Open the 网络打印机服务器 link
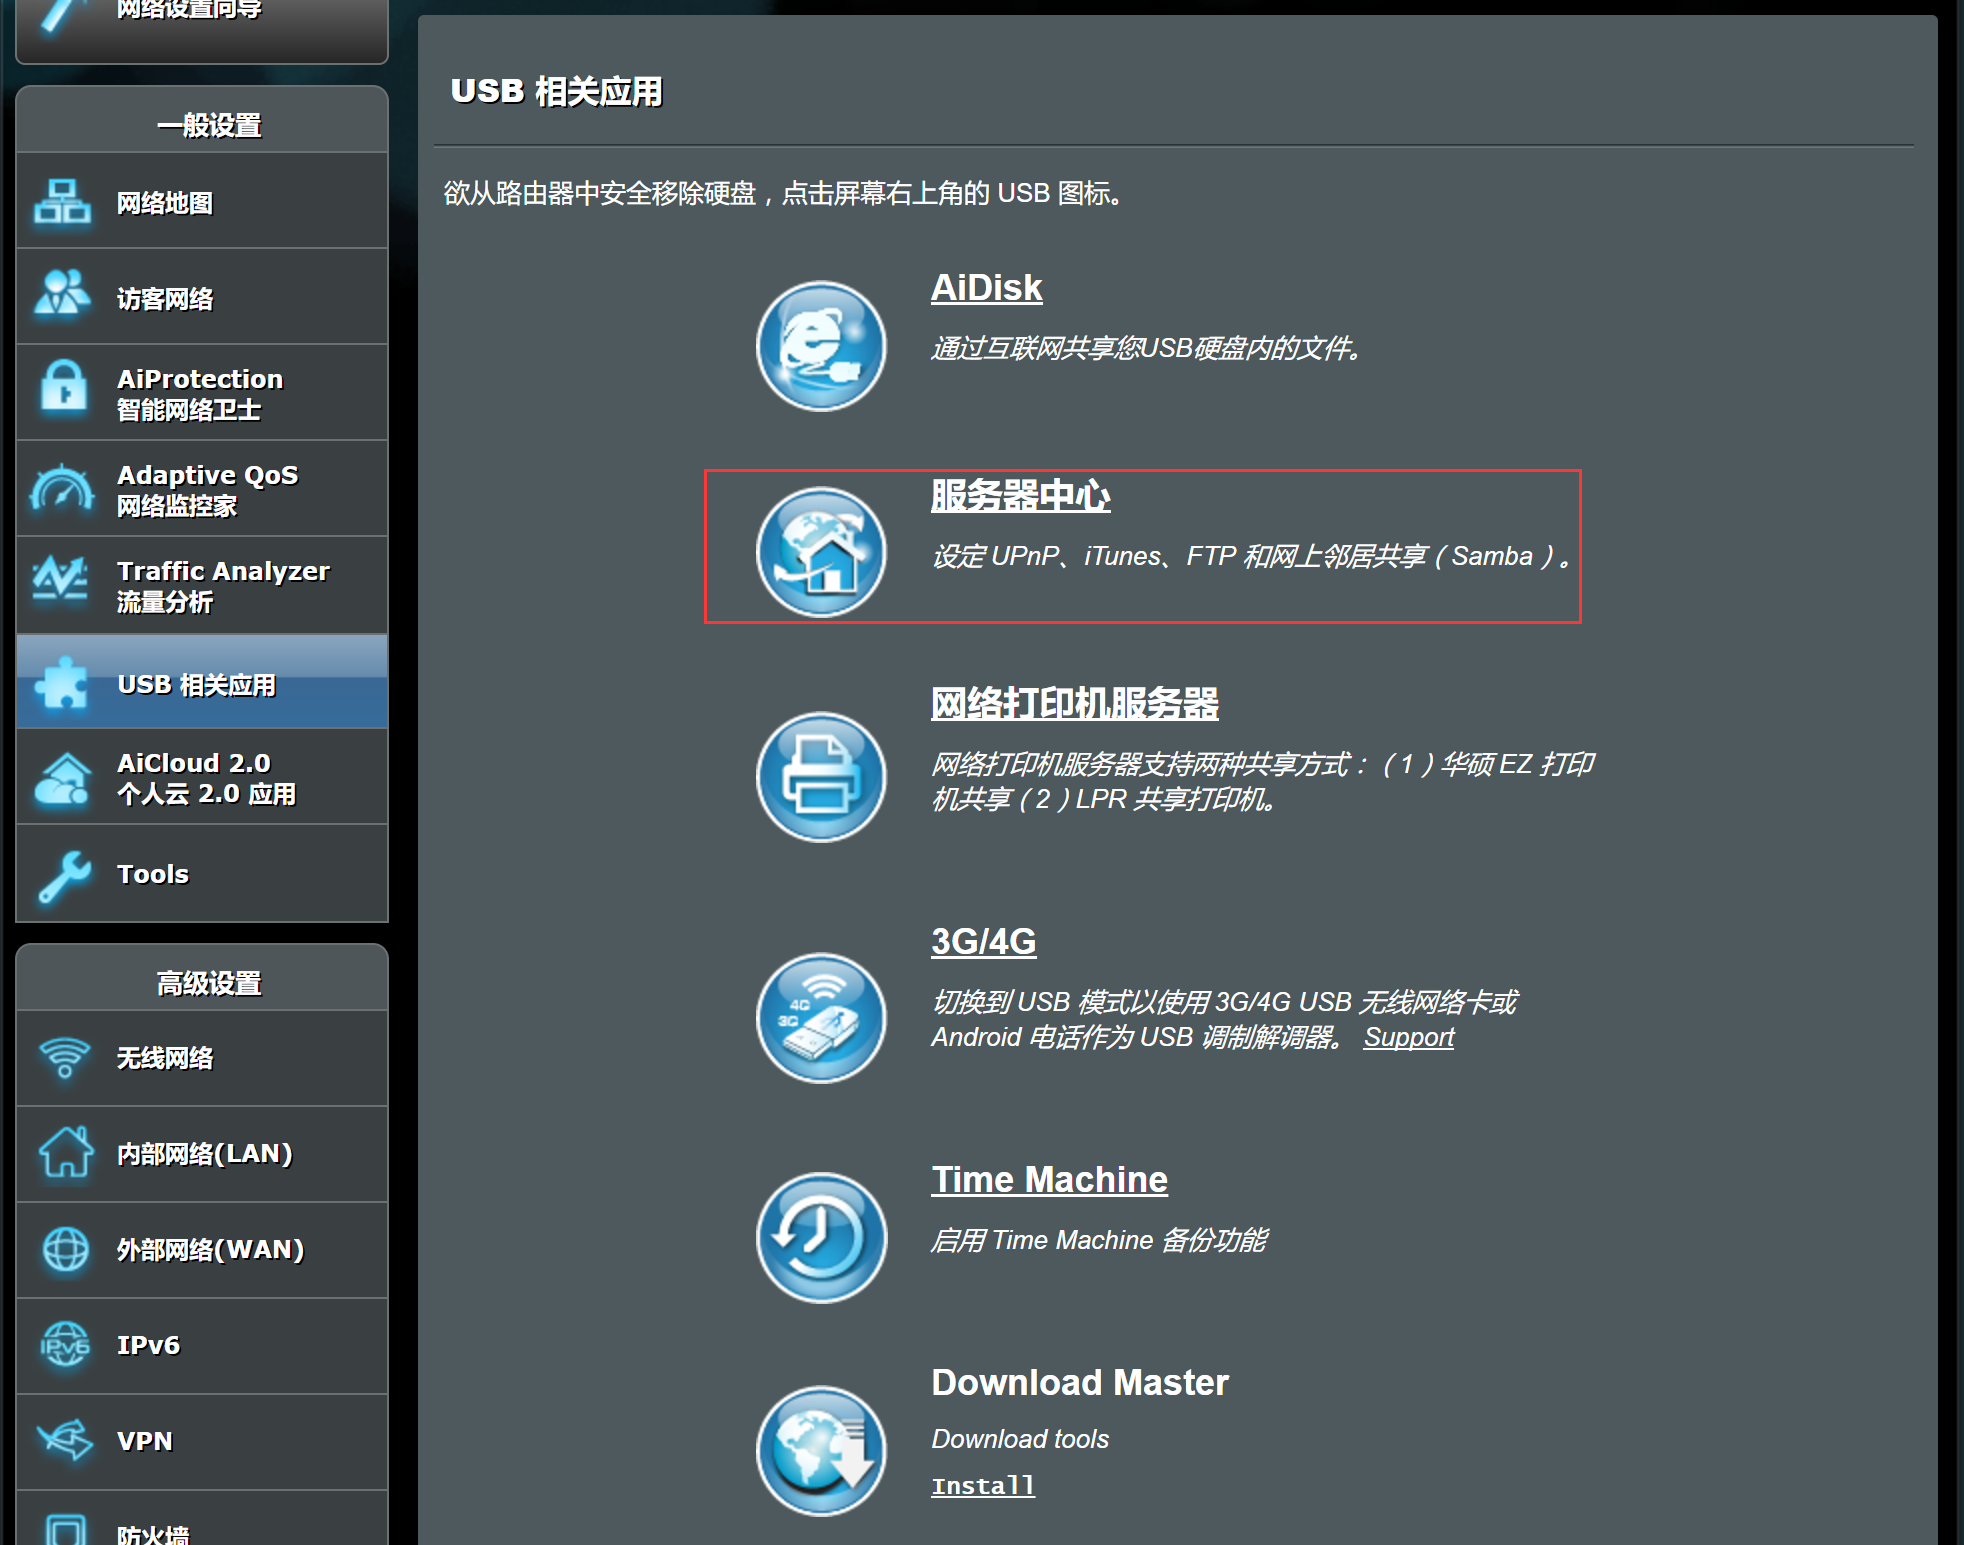Screen dimensions: 1964x1545 tap(1074, 704)
